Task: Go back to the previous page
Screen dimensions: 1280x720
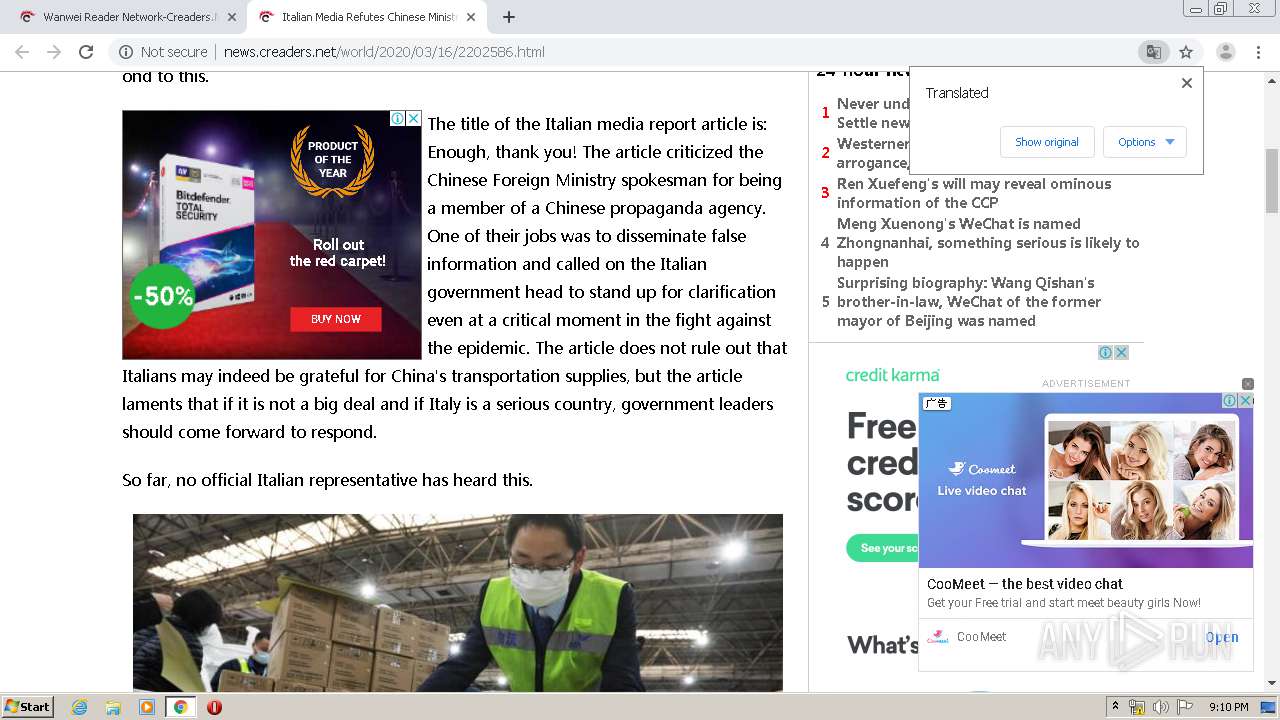Action: (22, 52)
